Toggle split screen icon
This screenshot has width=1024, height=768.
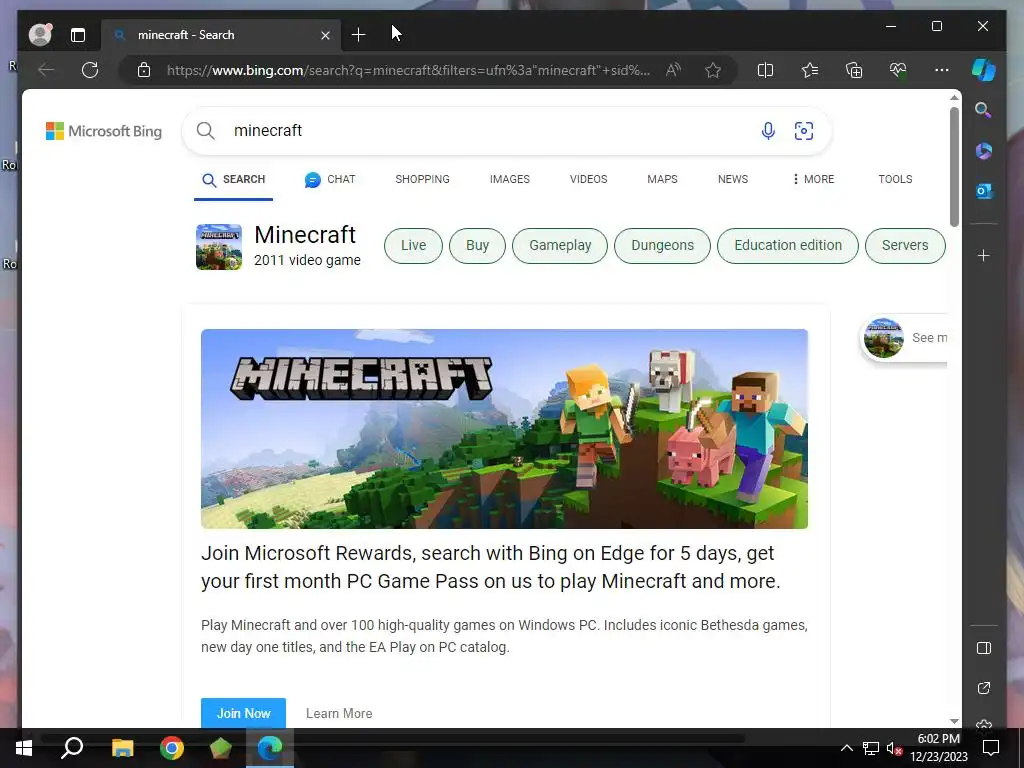(x=765, y=70)
